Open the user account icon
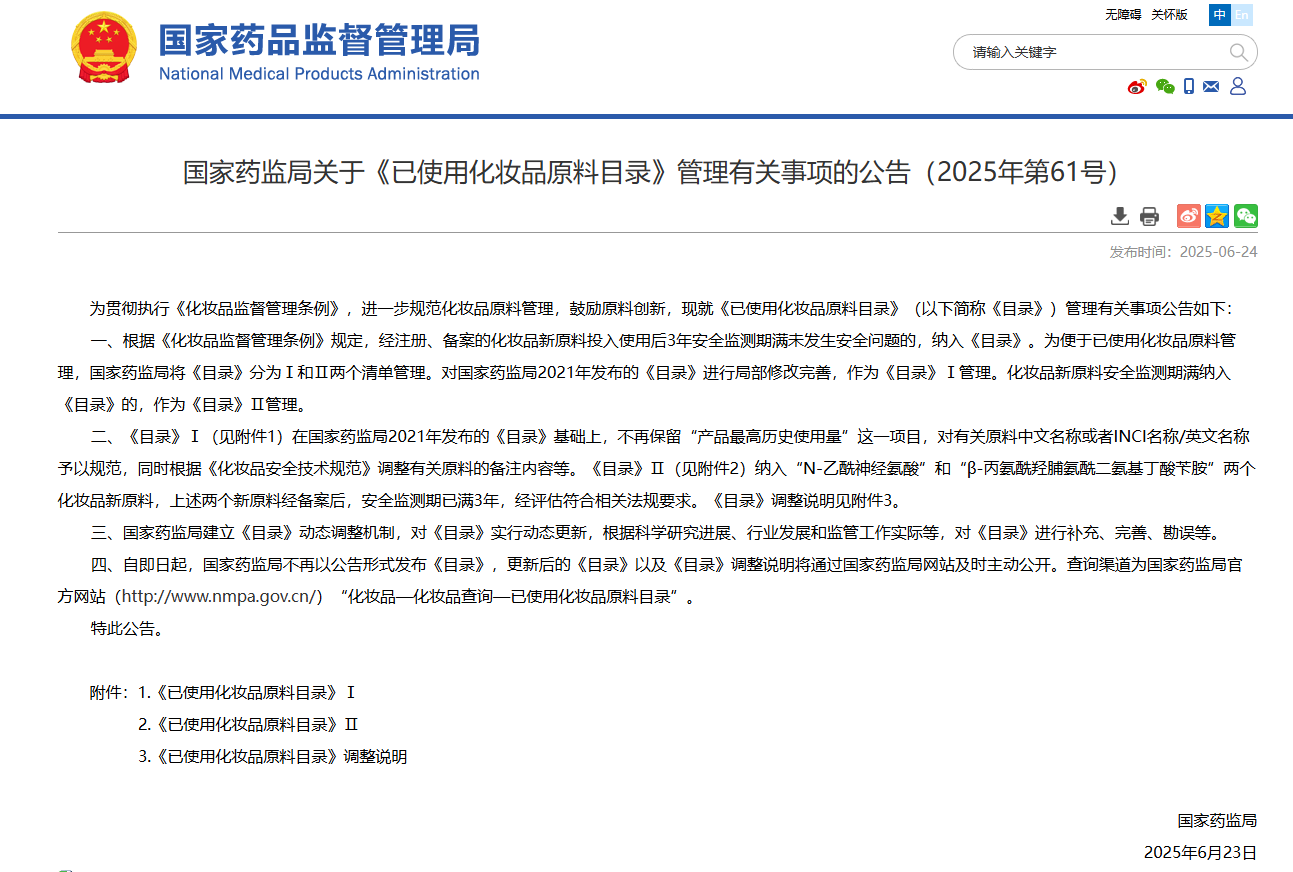The height and width of the screenshot is (872, 1293). 1238,87
